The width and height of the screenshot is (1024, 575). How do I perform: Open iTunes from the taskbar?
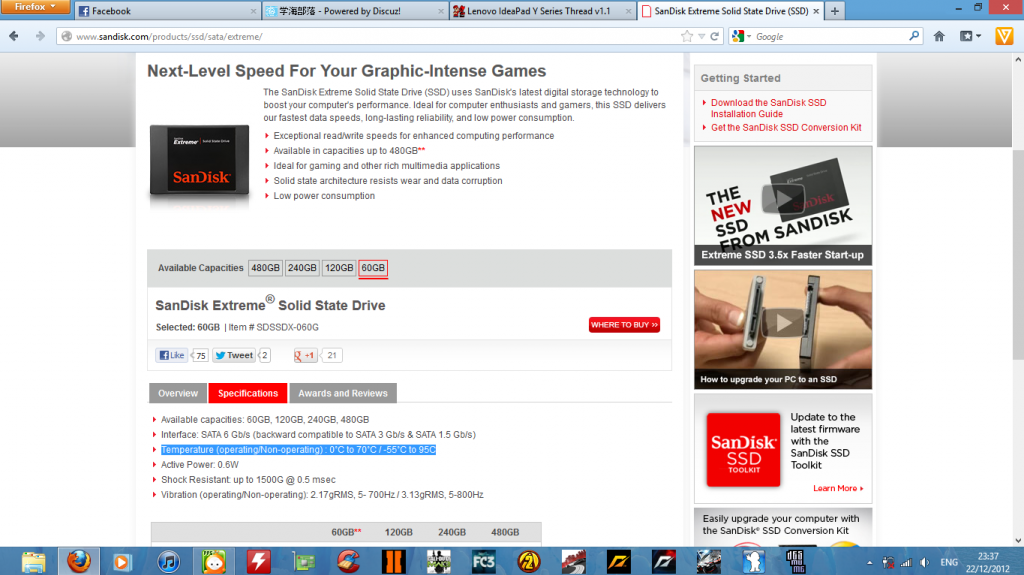pyautogui.click(x=167, y=561)
